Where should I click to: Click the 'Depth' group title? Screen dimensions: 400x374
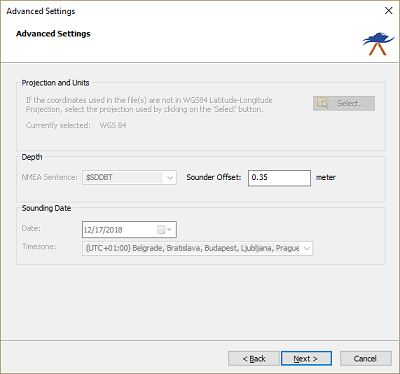[x=32, y=157]
